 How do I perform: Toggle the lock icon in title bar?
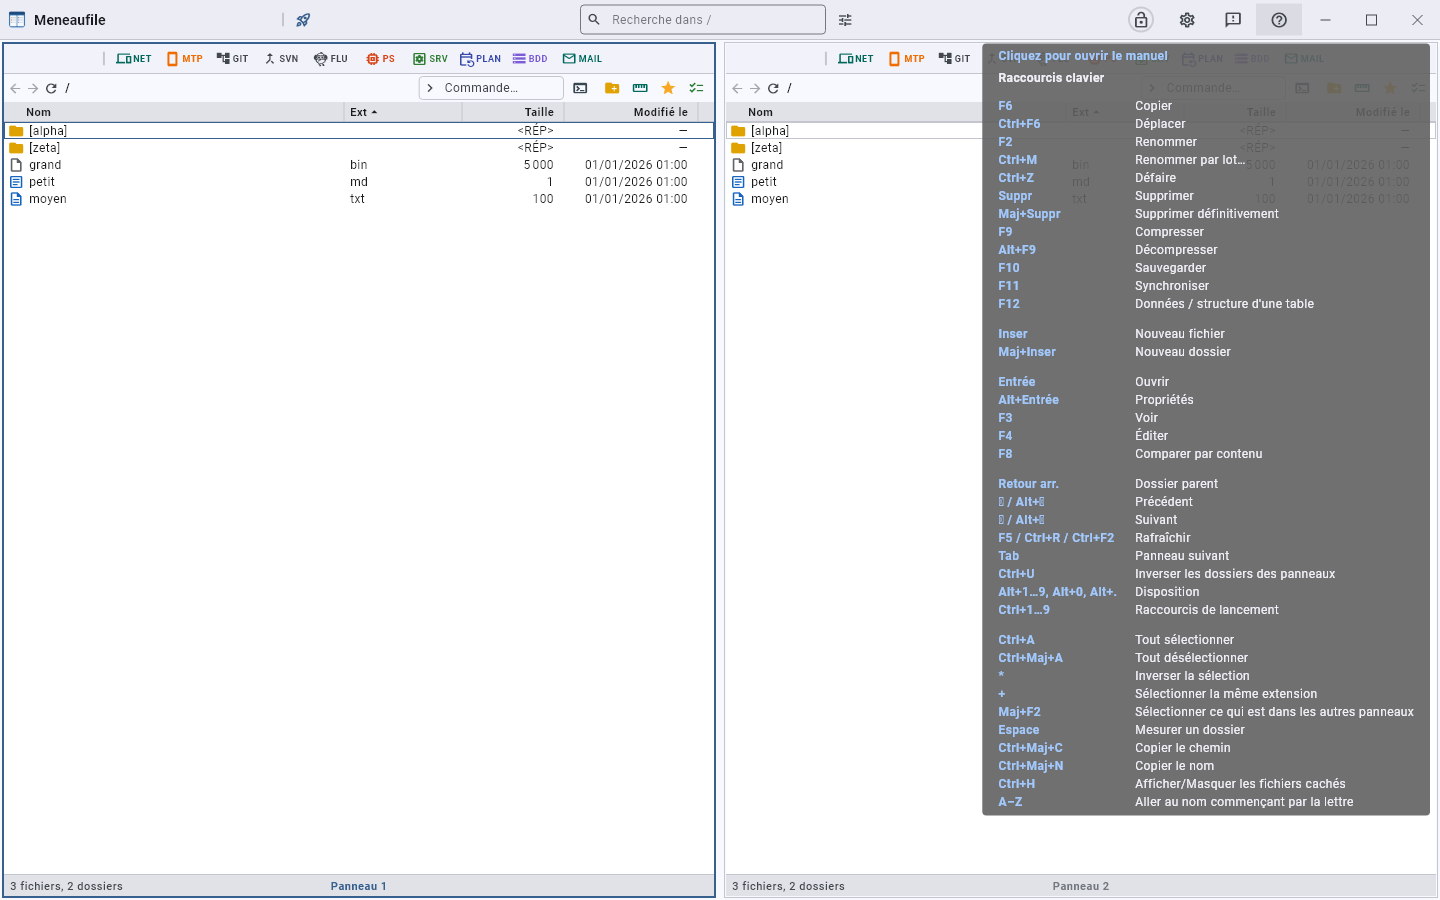[x=1141, y=20]
